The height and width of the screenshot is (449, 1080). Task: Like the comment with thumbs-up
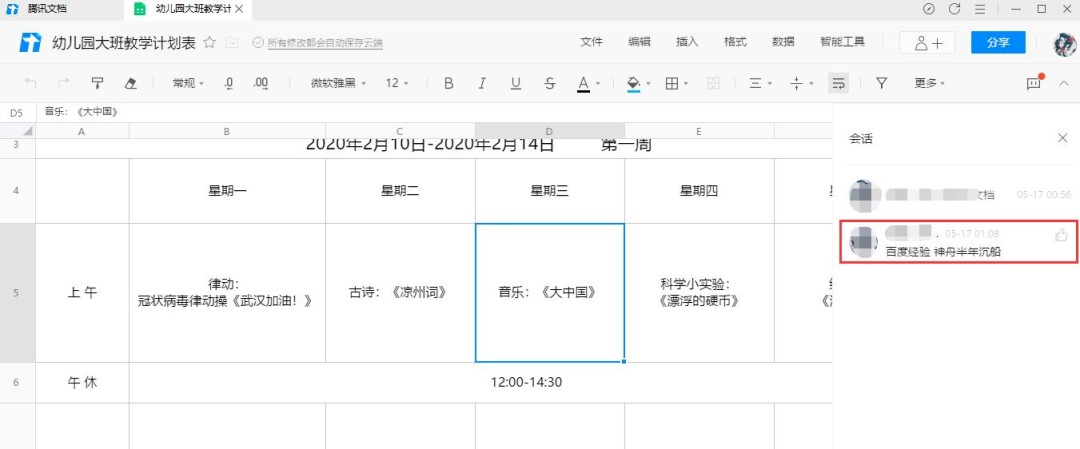click(x=1061, y=235)
